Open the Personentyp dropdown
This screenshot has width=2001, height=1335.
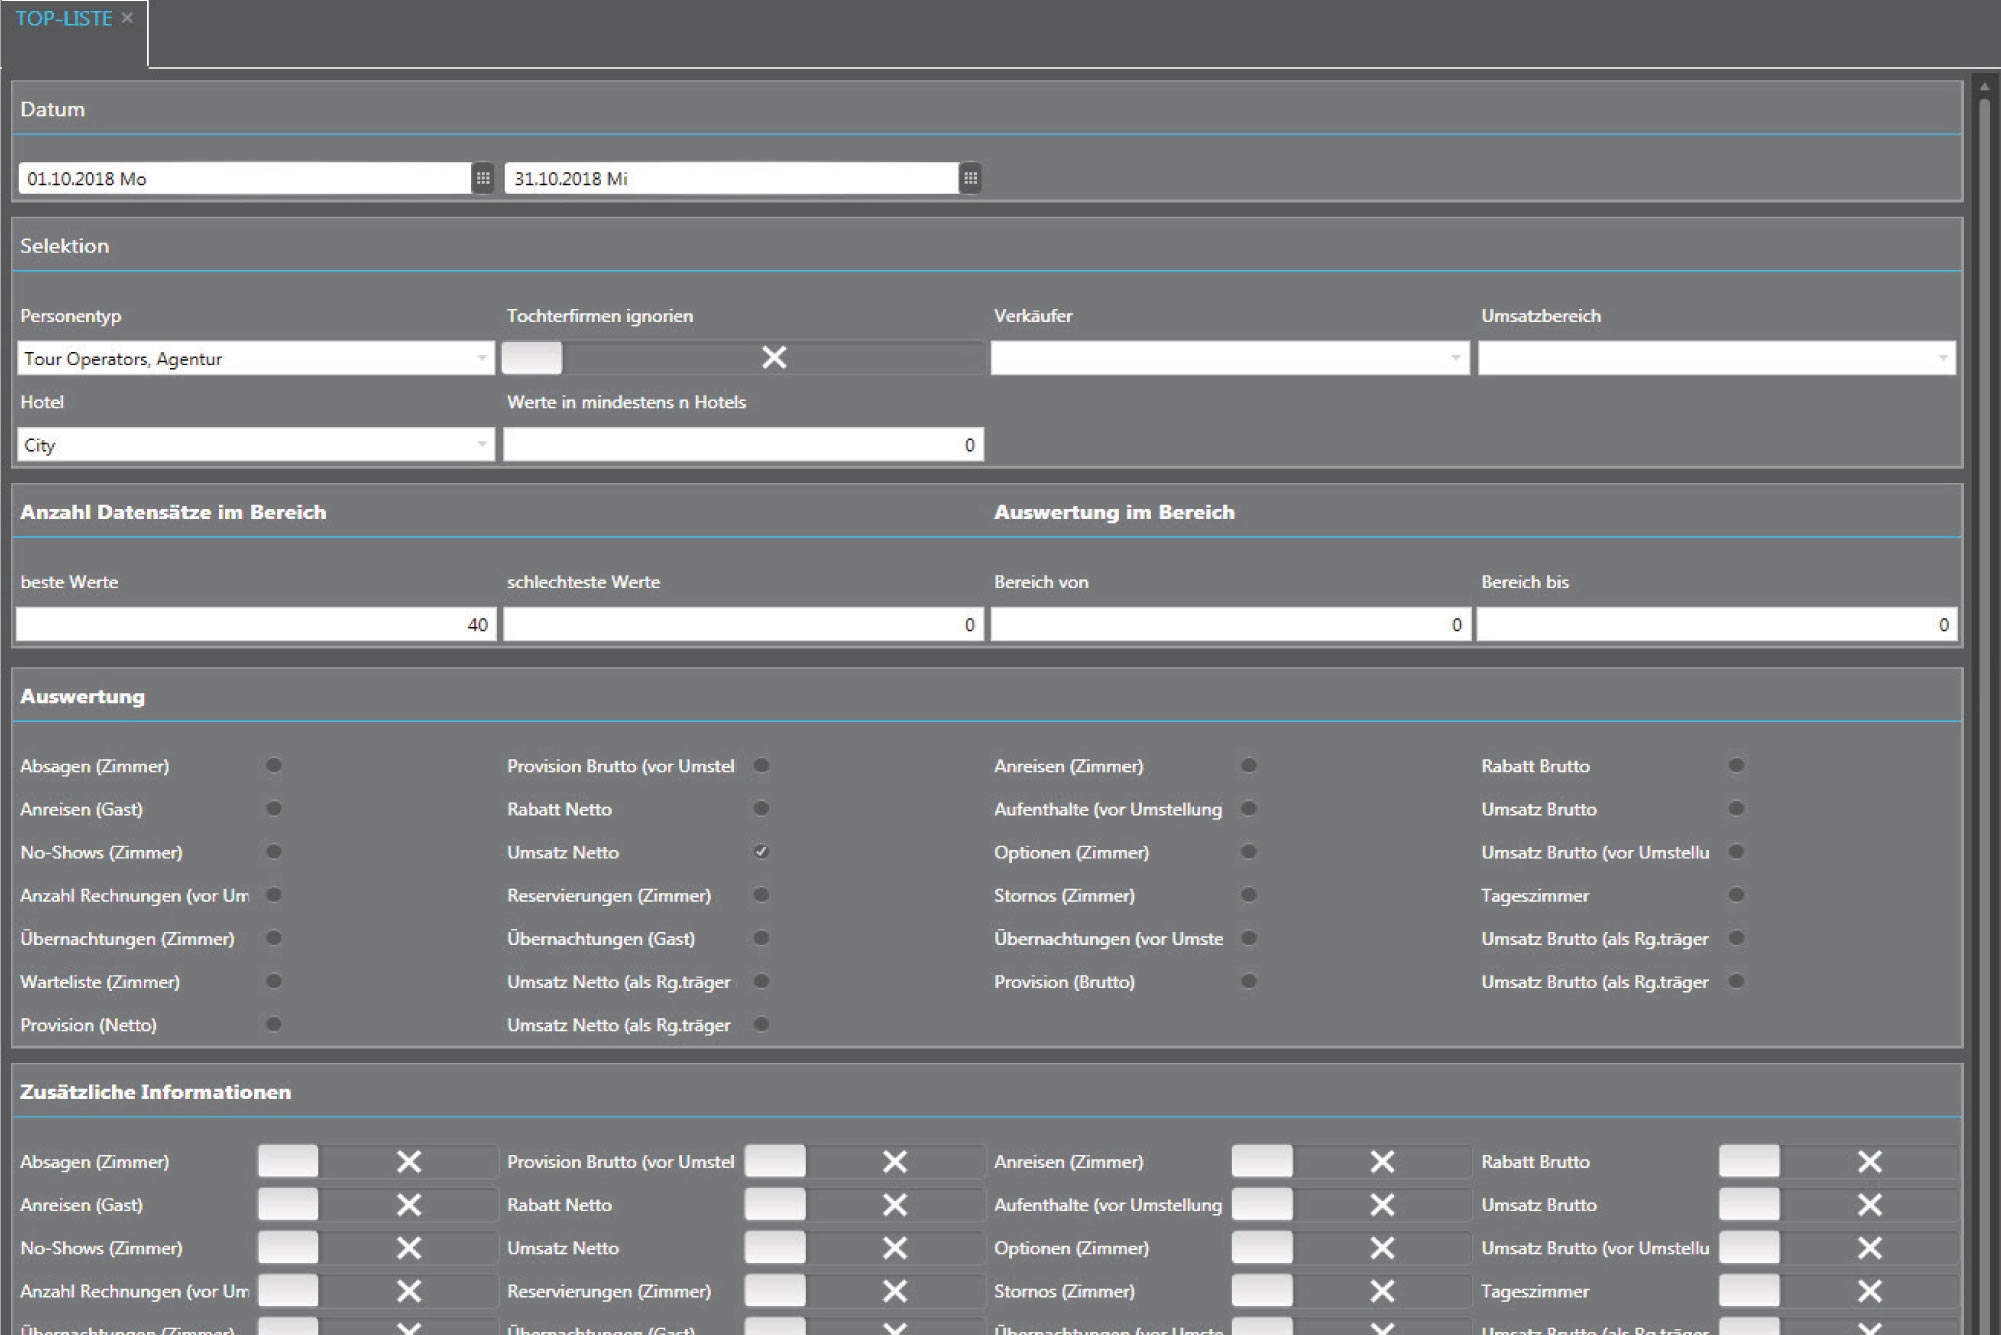[483, 357]
